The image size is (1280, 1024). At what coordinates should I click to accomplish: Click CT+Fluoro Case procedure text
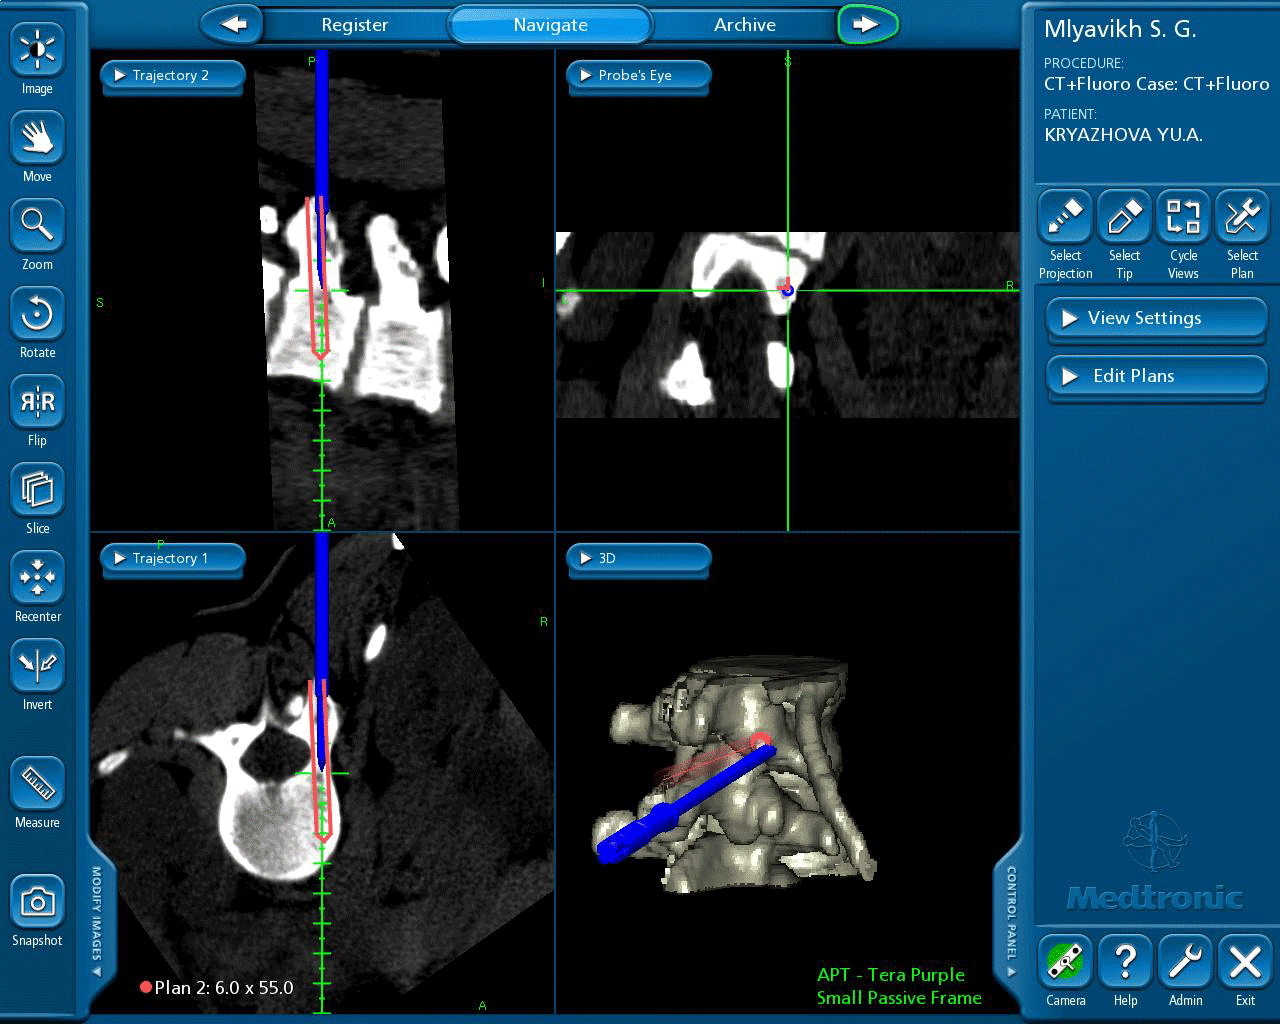coord(1157,84)
